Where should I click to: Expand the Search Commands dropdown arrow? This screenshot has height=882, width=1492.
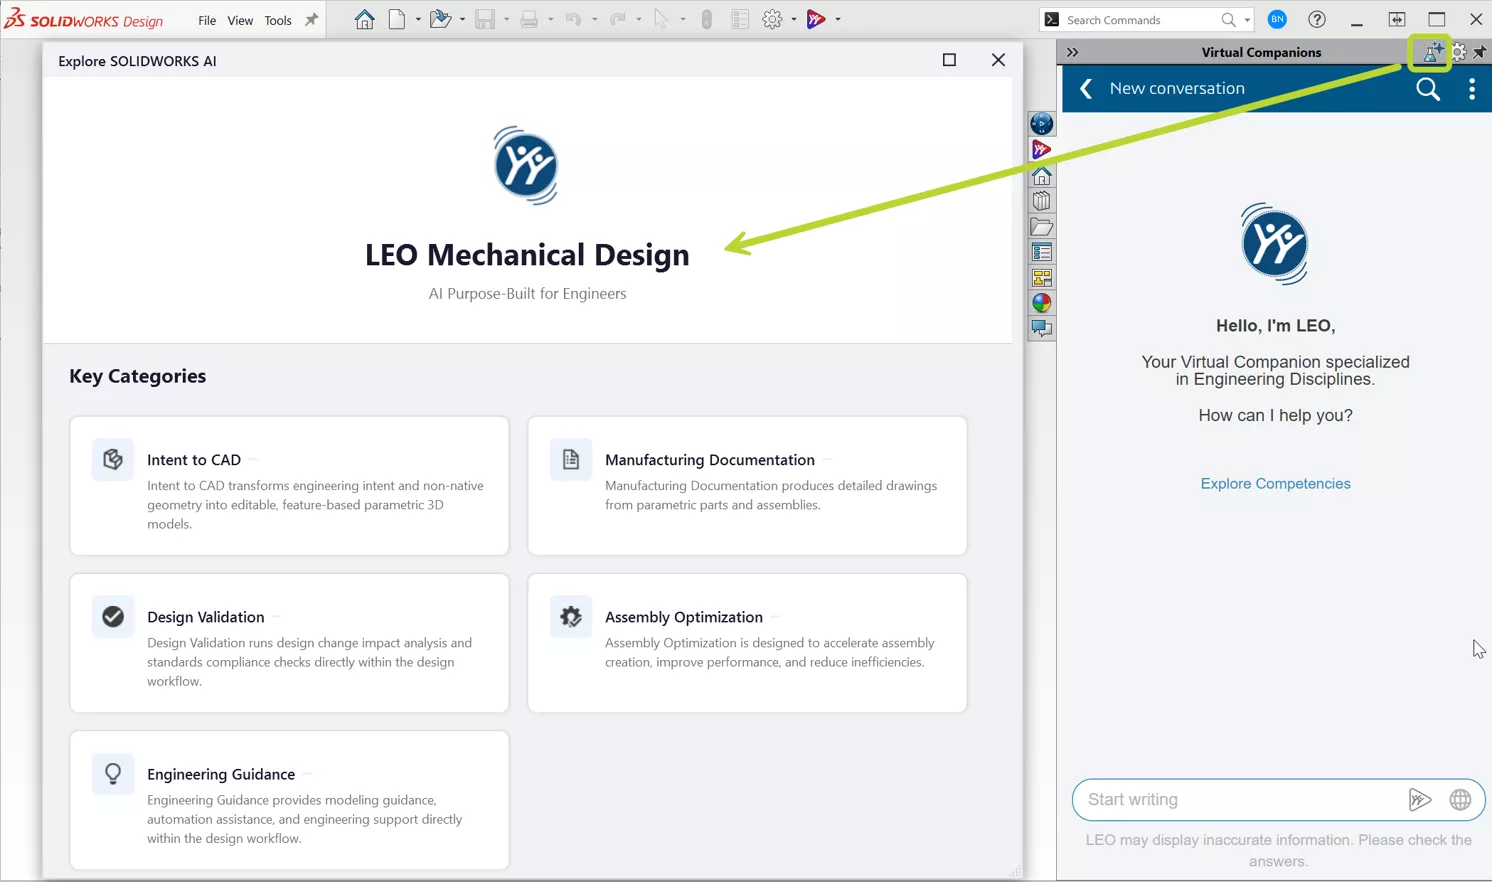(x=1247, y=20)
